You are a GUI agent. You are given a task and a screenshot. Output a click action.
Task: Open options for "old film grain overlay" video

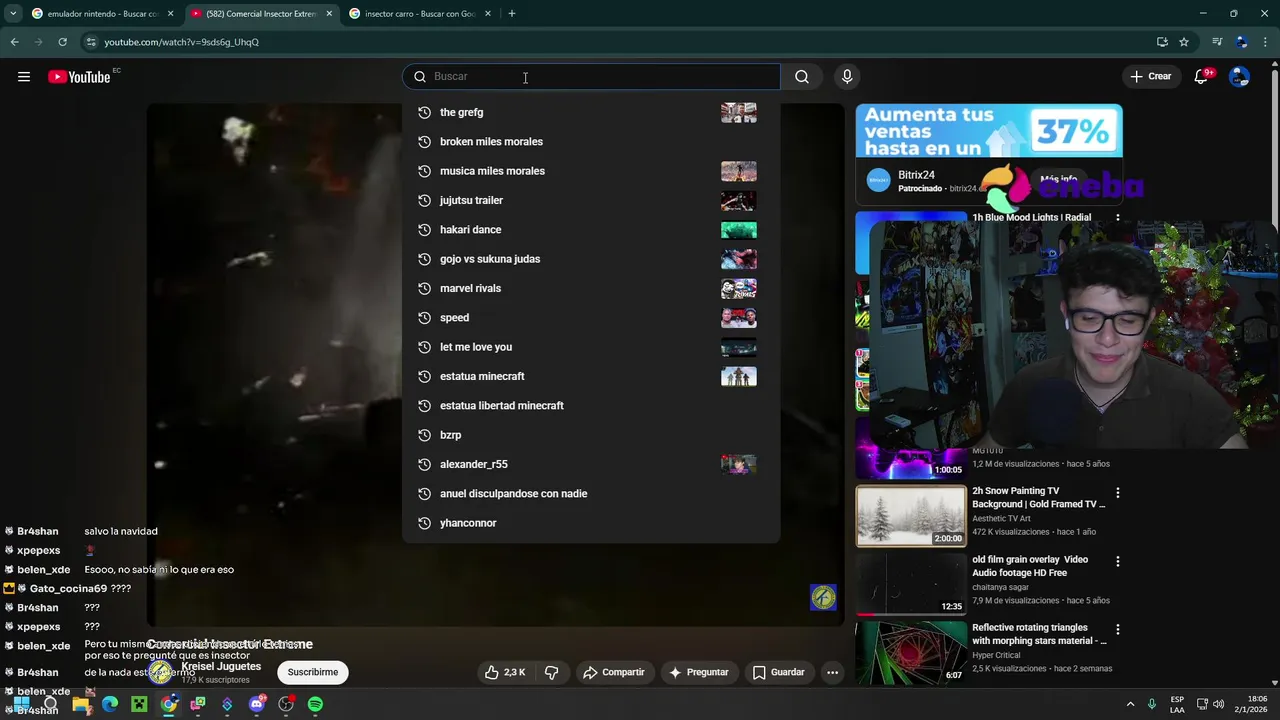1118,561
